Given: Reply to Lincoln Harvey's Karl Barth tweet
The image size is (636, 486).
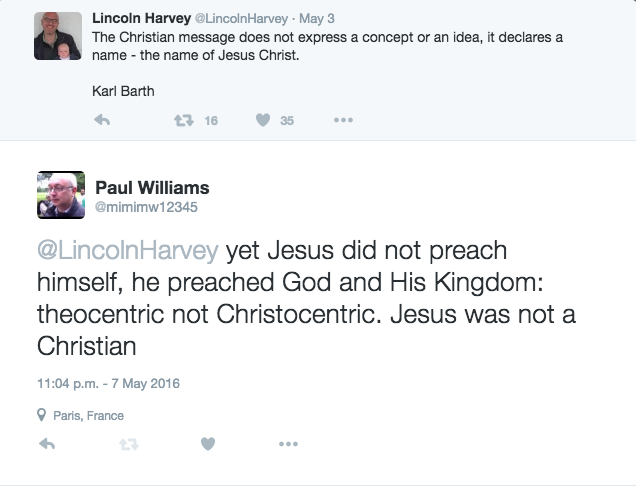Looking at the screenshot, I should (101, 120).
